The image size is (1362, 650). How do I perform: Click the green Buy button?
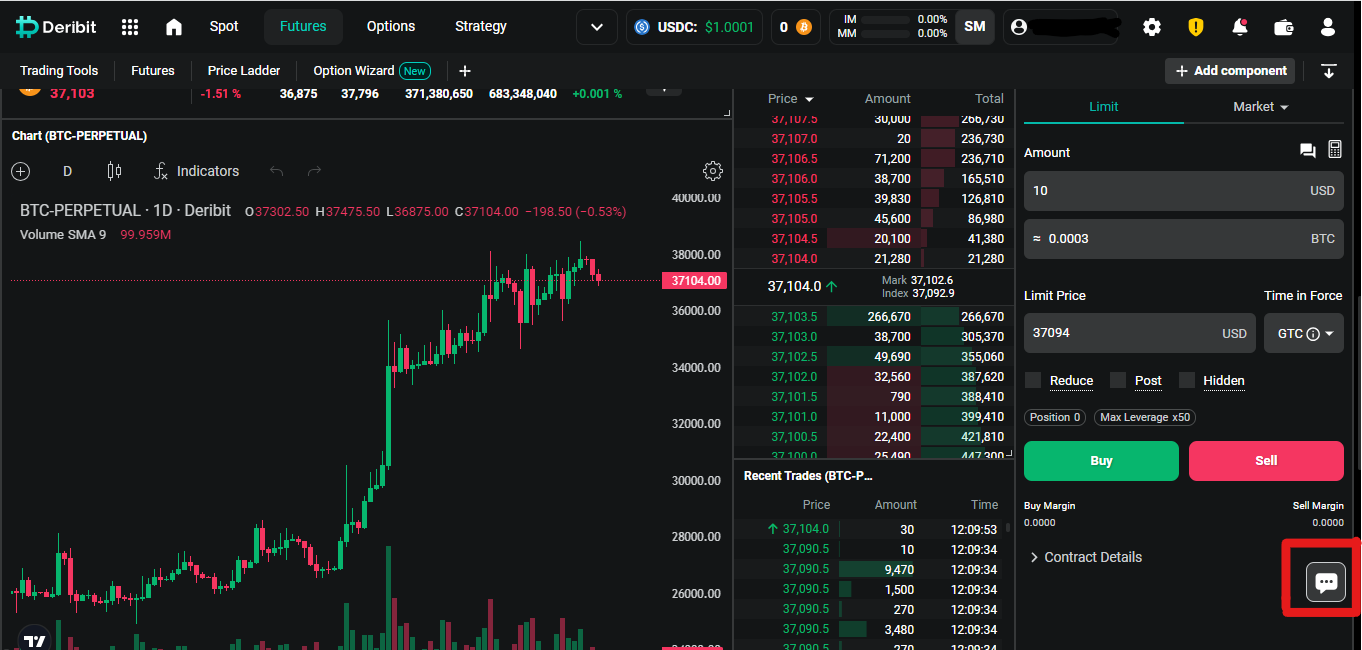1101,461
